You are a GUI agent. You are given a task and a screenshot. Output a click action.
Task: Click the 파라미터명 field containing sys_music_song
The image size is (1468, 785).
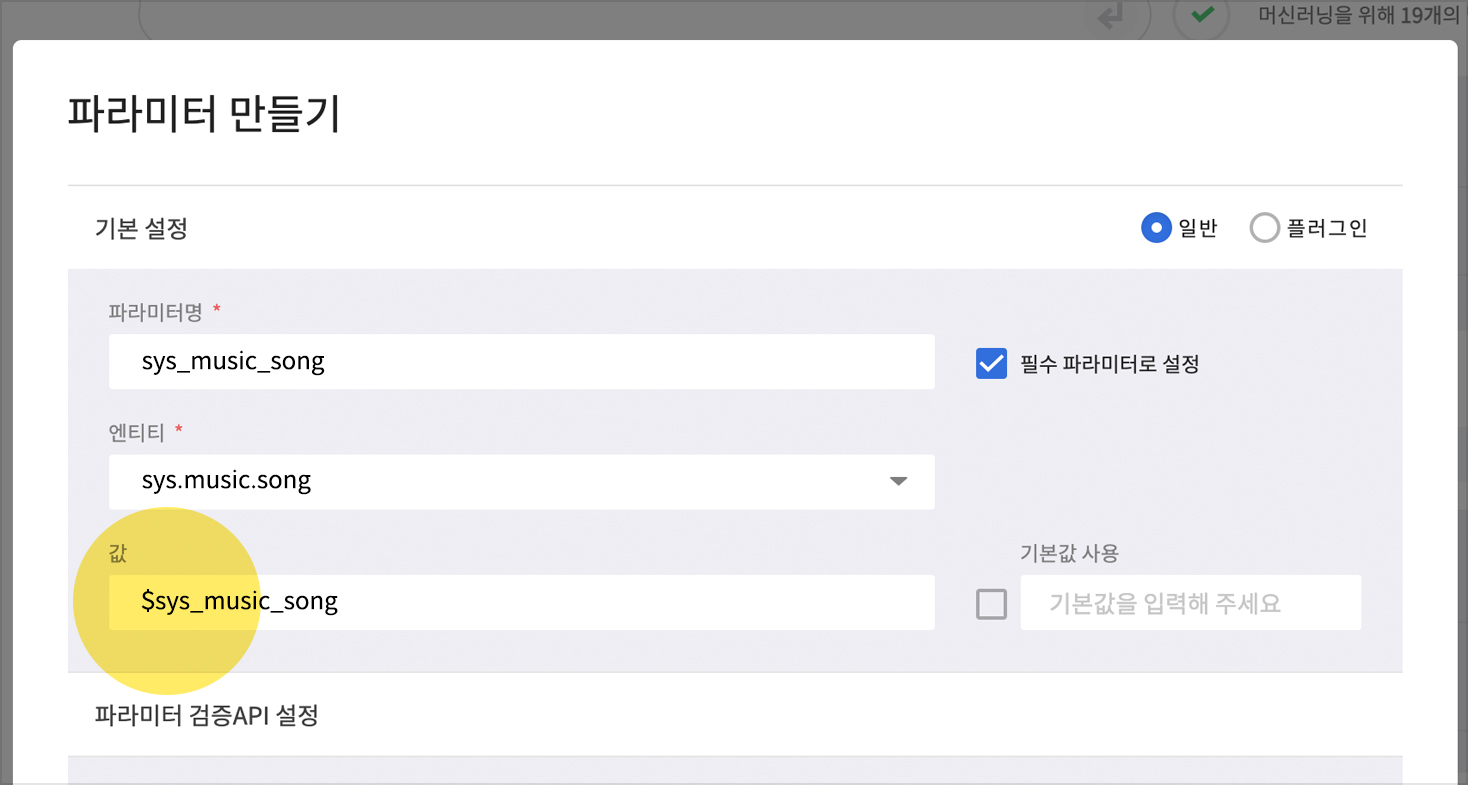(520, 361)
